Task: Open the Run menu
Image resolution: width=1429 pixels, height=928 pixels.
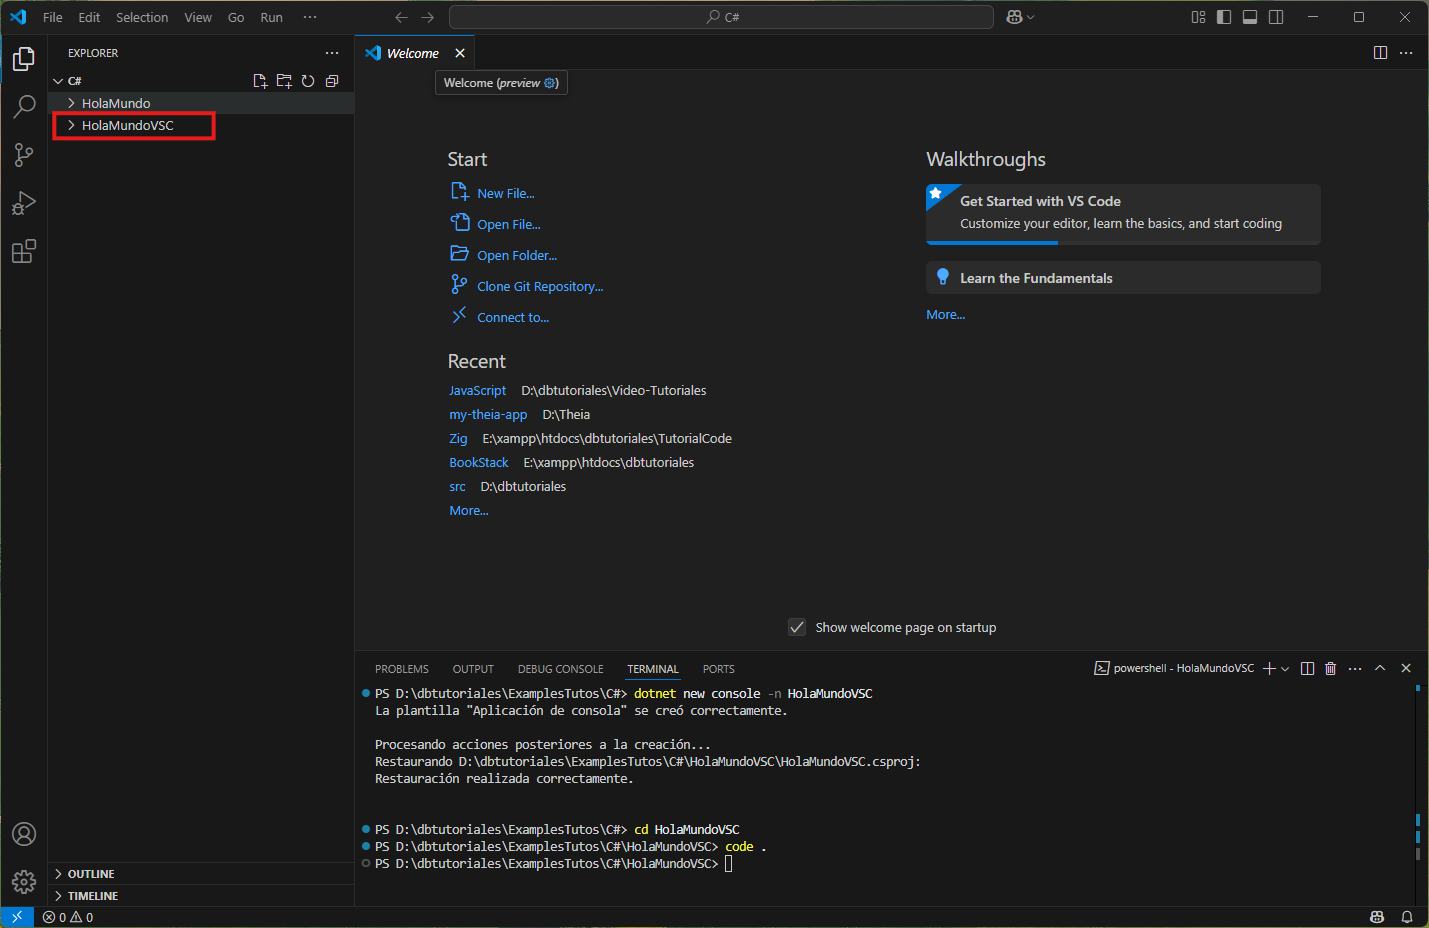Action: click(271, 17)
